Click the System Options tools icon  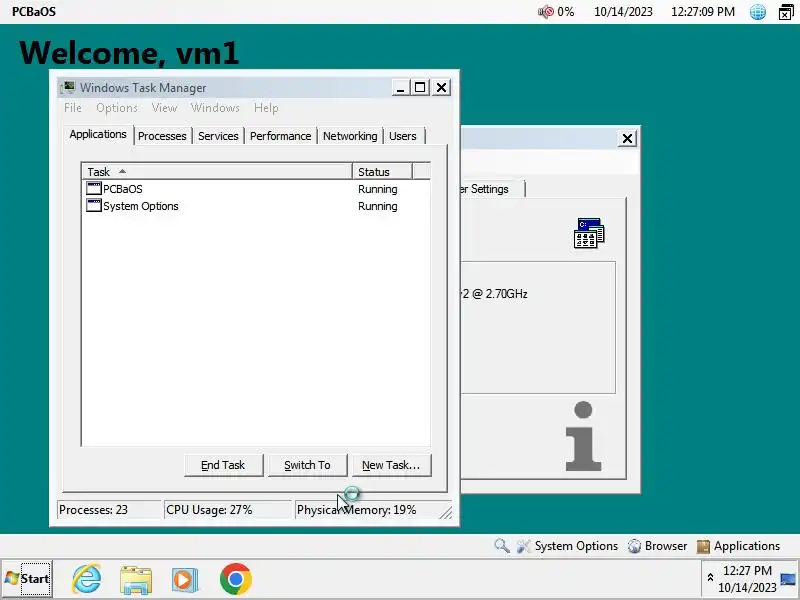pos(523,546)
